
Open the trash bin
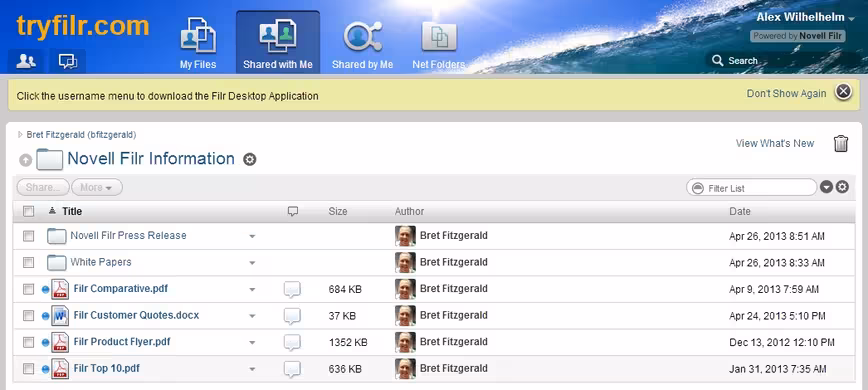point(840,143)
